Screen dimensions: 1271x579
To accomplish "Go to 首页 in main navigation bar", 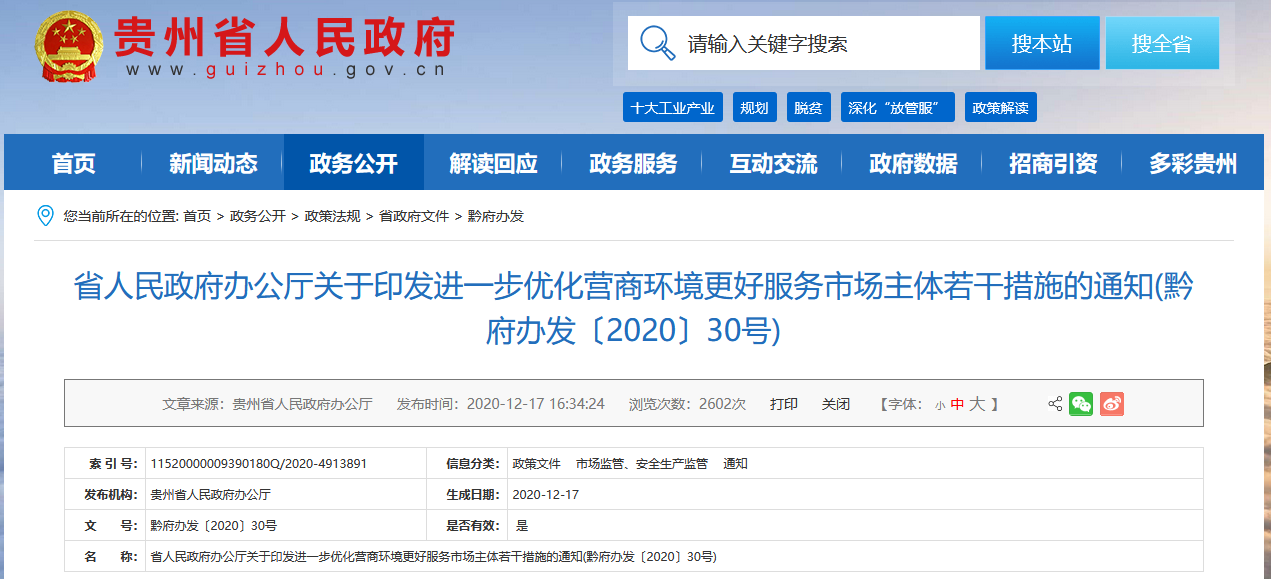I will (73, 163).
